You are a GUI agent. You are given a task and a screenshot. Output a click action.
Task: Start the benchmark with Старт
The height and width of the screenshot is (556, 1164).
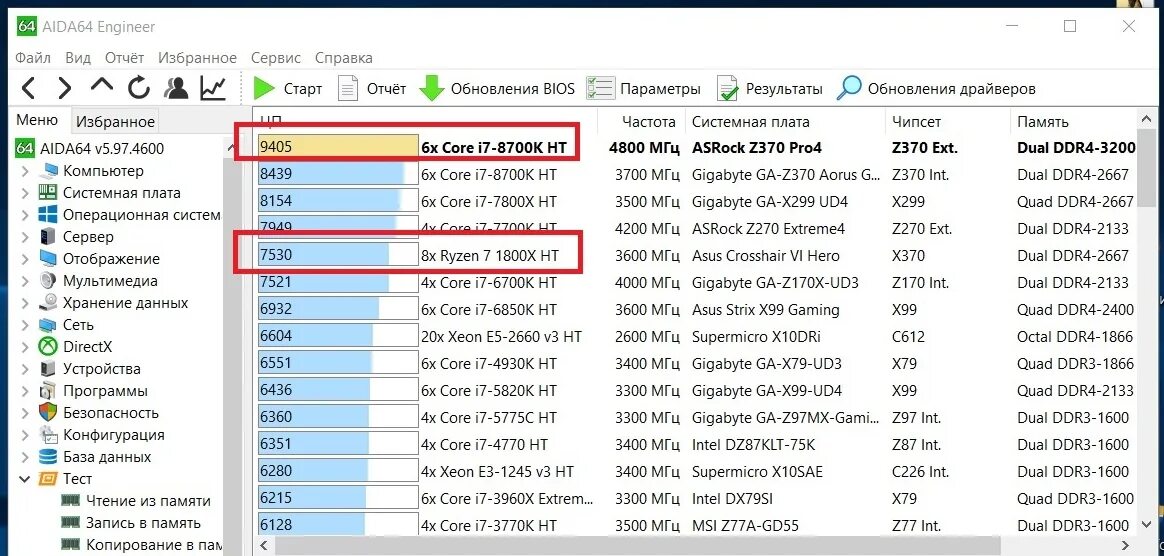[x=288, y=88]
